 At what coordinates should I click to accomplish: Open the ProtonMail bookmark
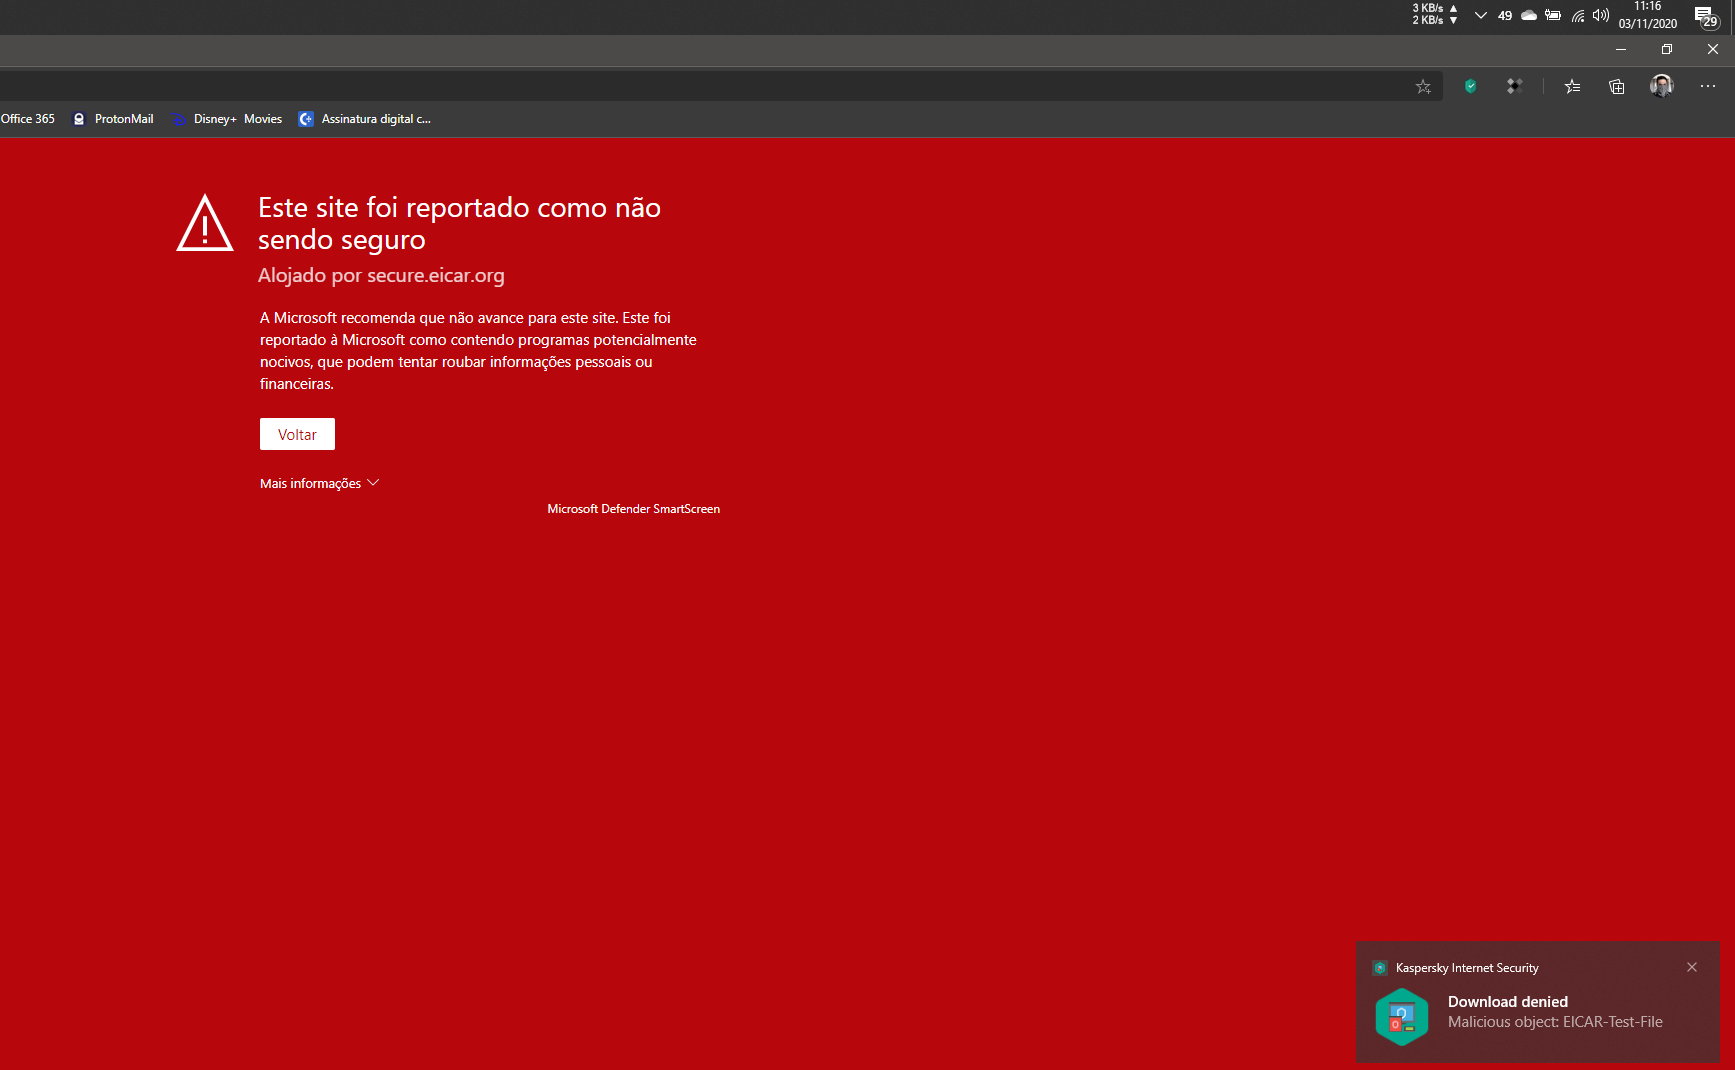113,119
